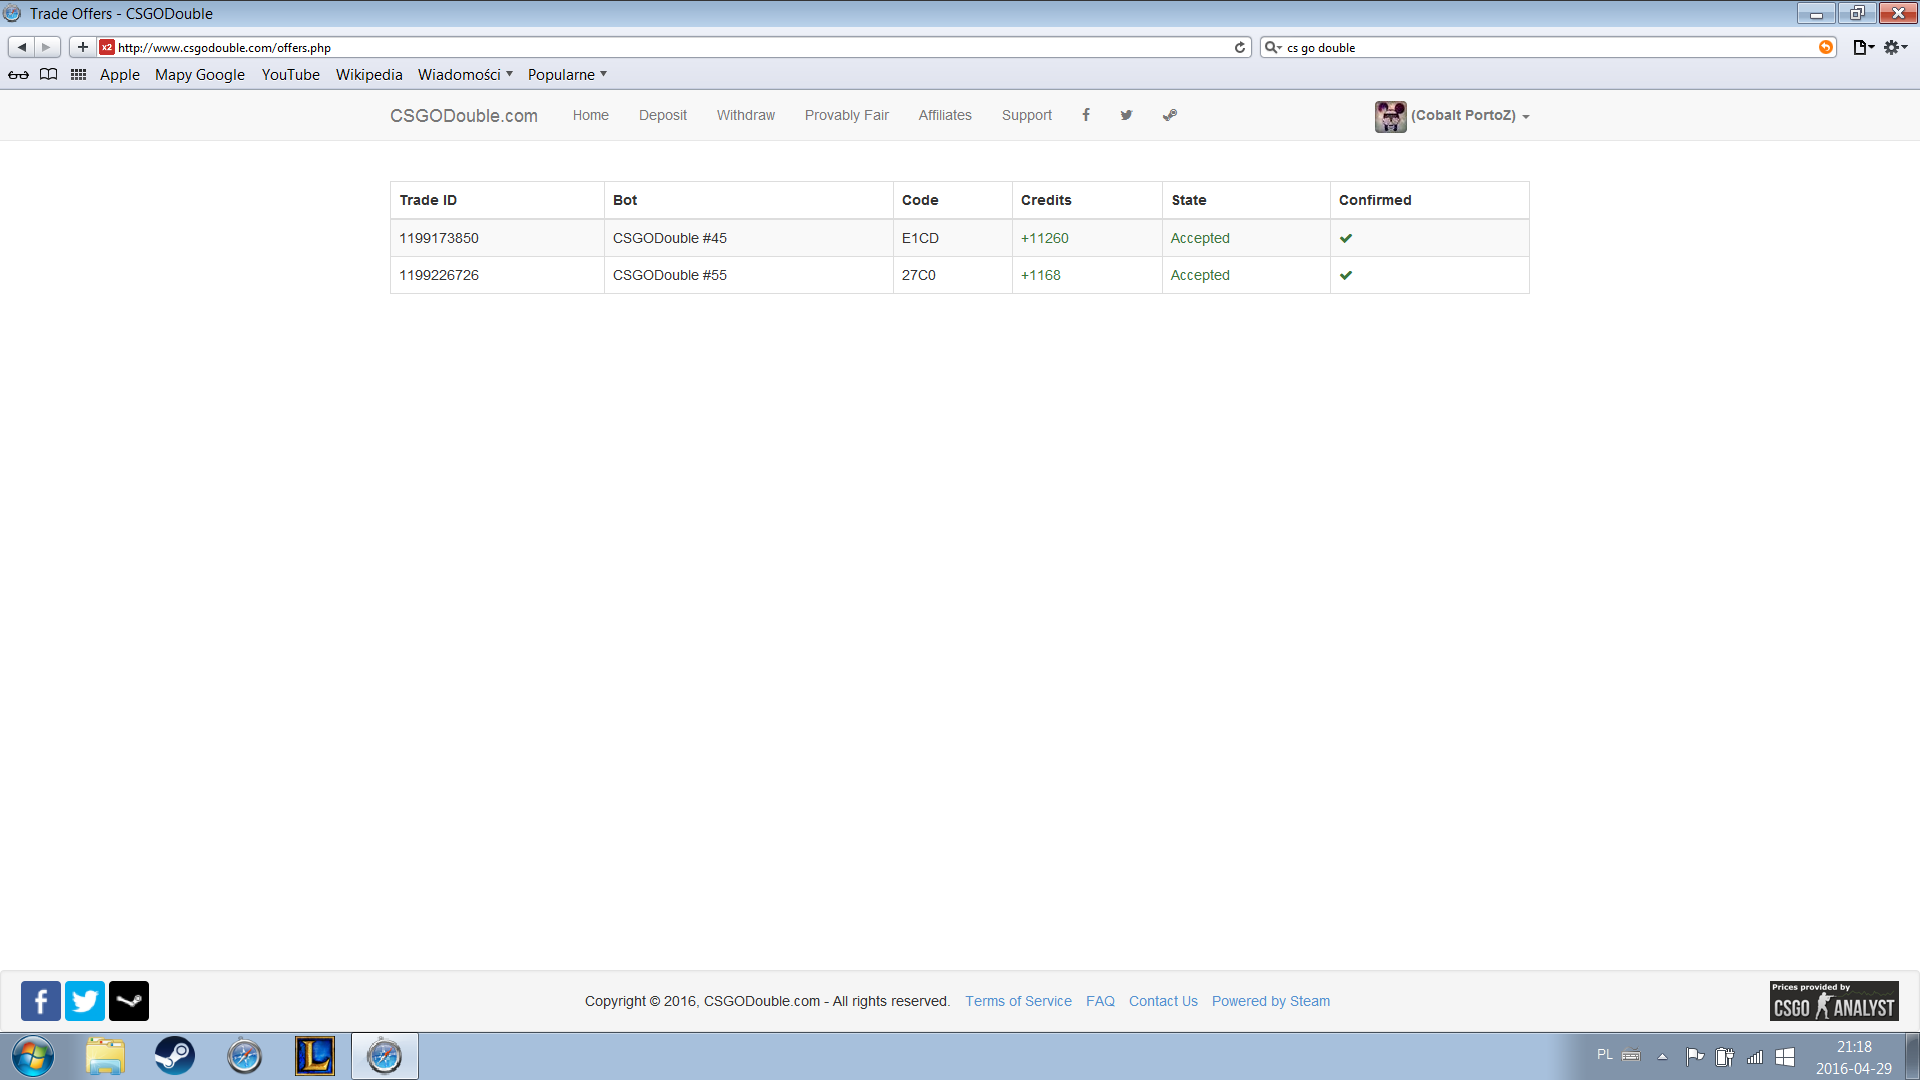This screenshot has width=1920, height=1080.
Task: Click the Contact Us footer link
Action: click(1163, 1001)
